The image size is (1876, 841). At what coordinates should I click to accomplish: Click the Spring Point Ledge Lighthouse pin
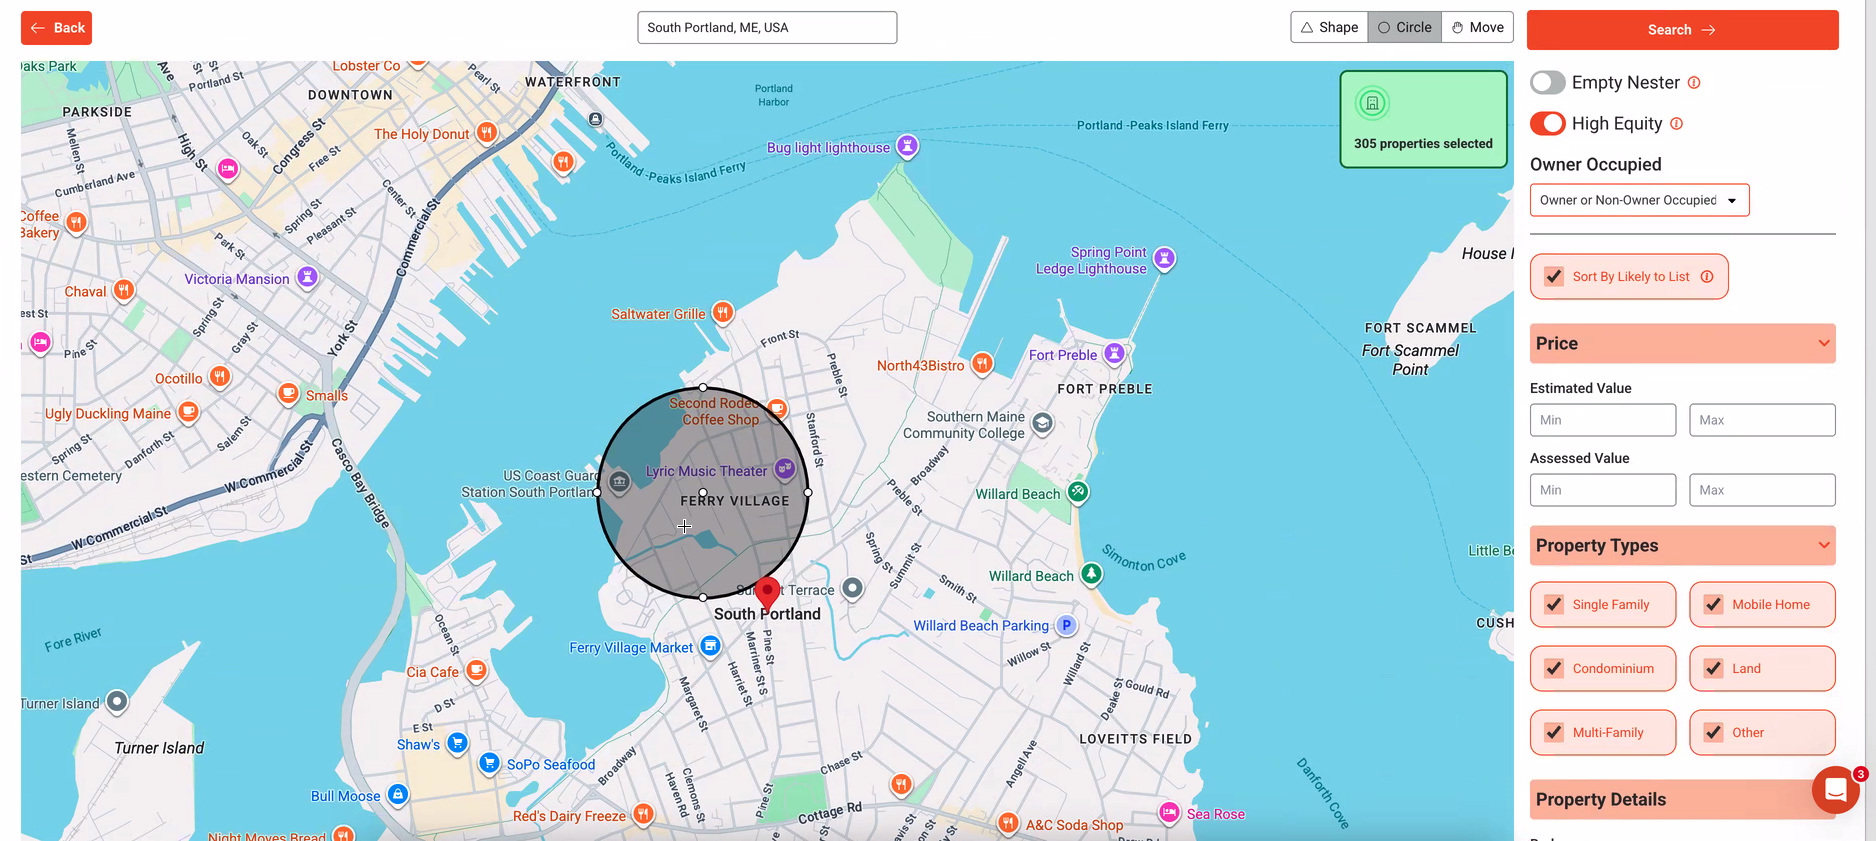(x=1164, y=259)
